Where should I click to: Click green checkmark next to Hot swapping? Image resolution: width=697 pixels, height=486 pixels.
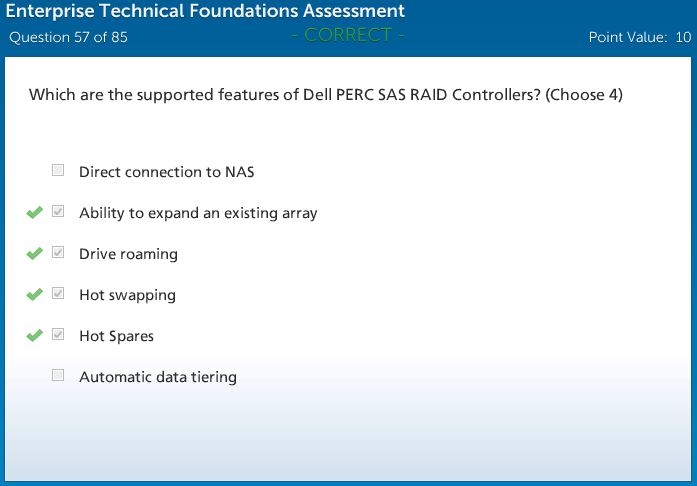[35, 295]
